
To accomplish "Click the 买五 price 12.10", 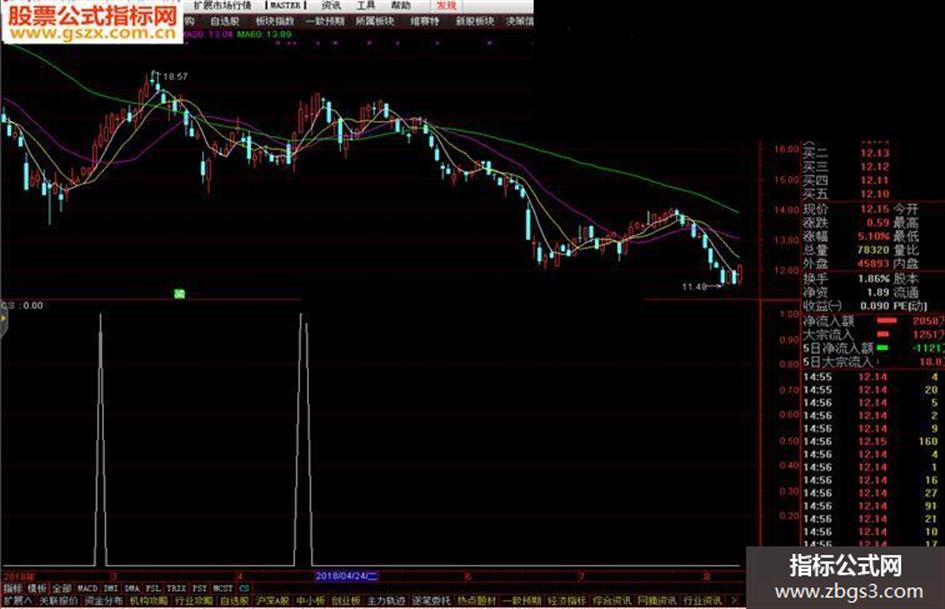I will tap(874, 194).
